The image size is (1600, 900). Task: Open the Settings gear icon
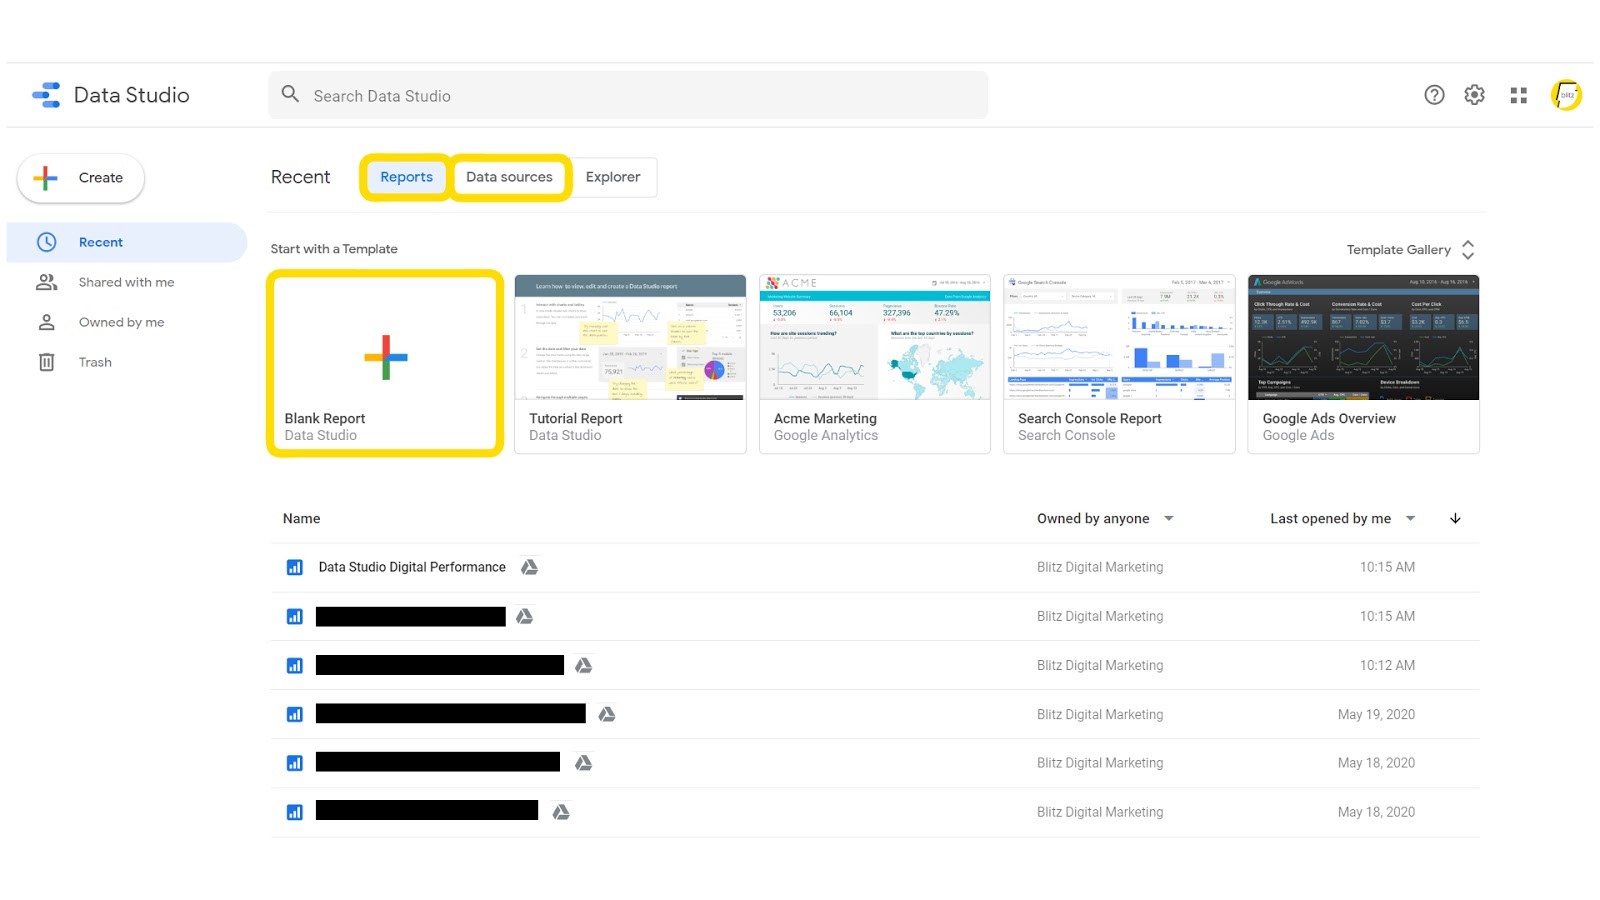(1474, 95)
